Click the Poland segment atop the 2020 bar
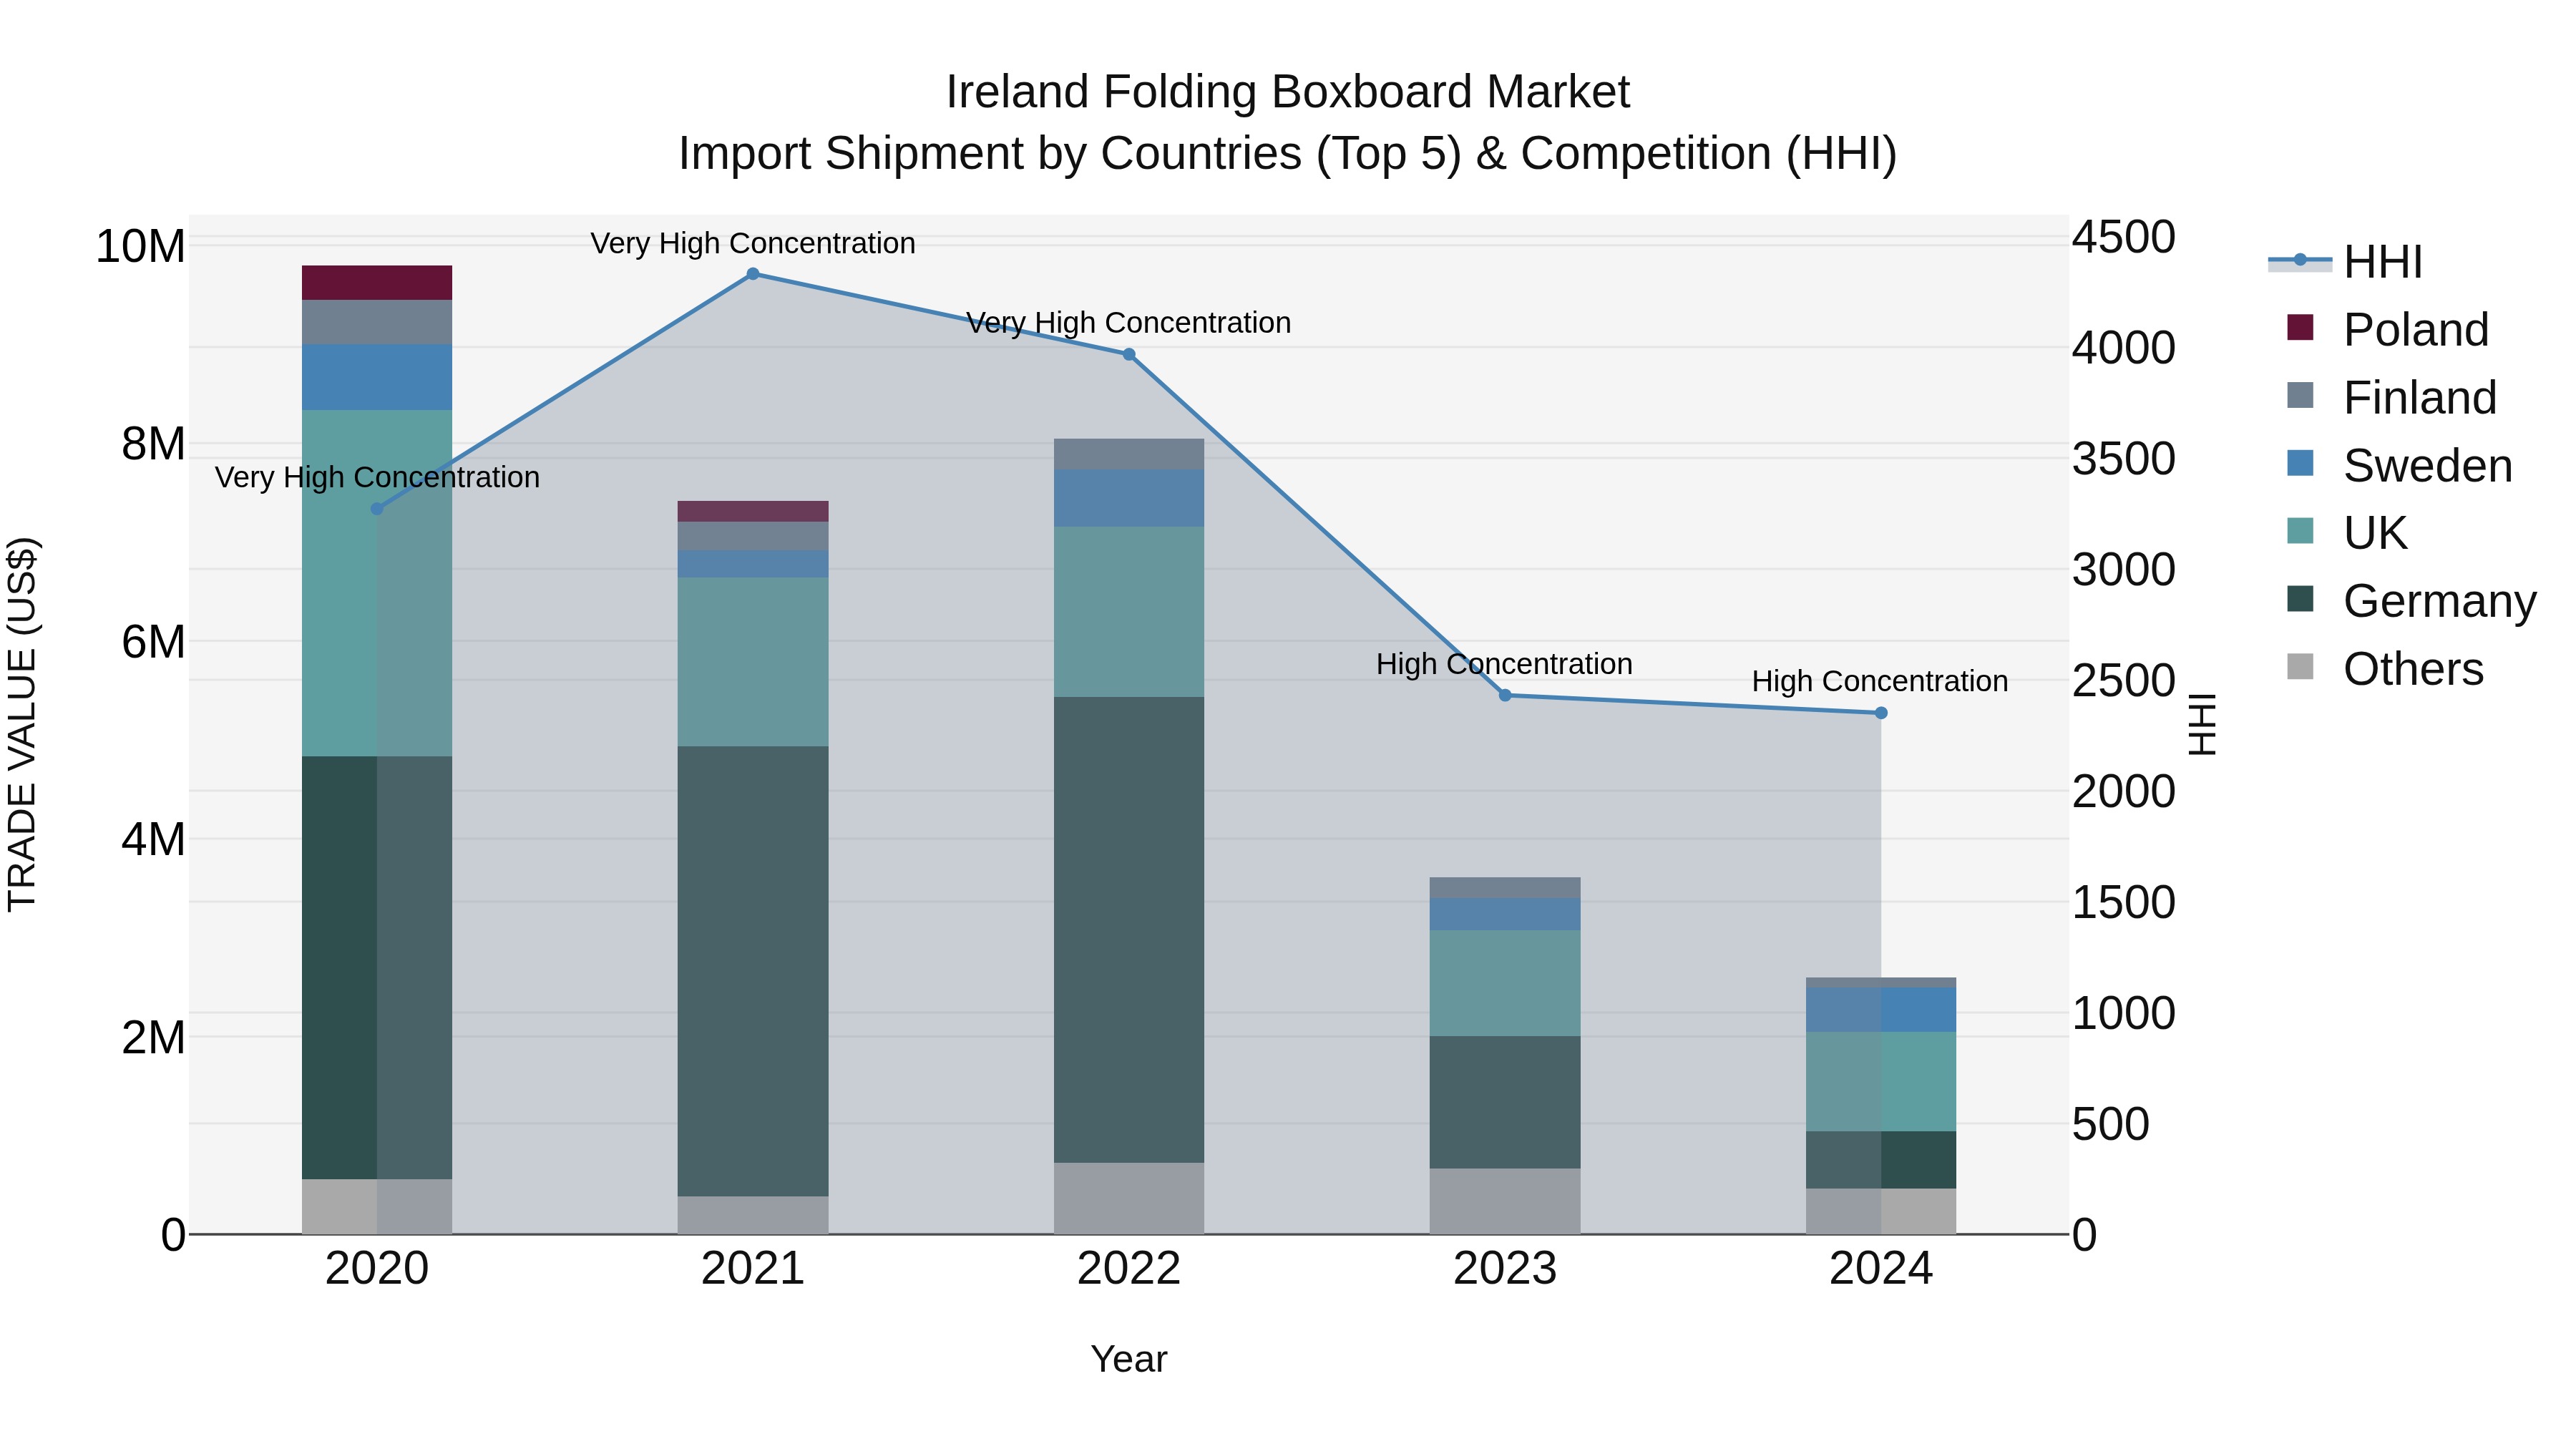The image size is (2576, 1449). click(377, 283)
